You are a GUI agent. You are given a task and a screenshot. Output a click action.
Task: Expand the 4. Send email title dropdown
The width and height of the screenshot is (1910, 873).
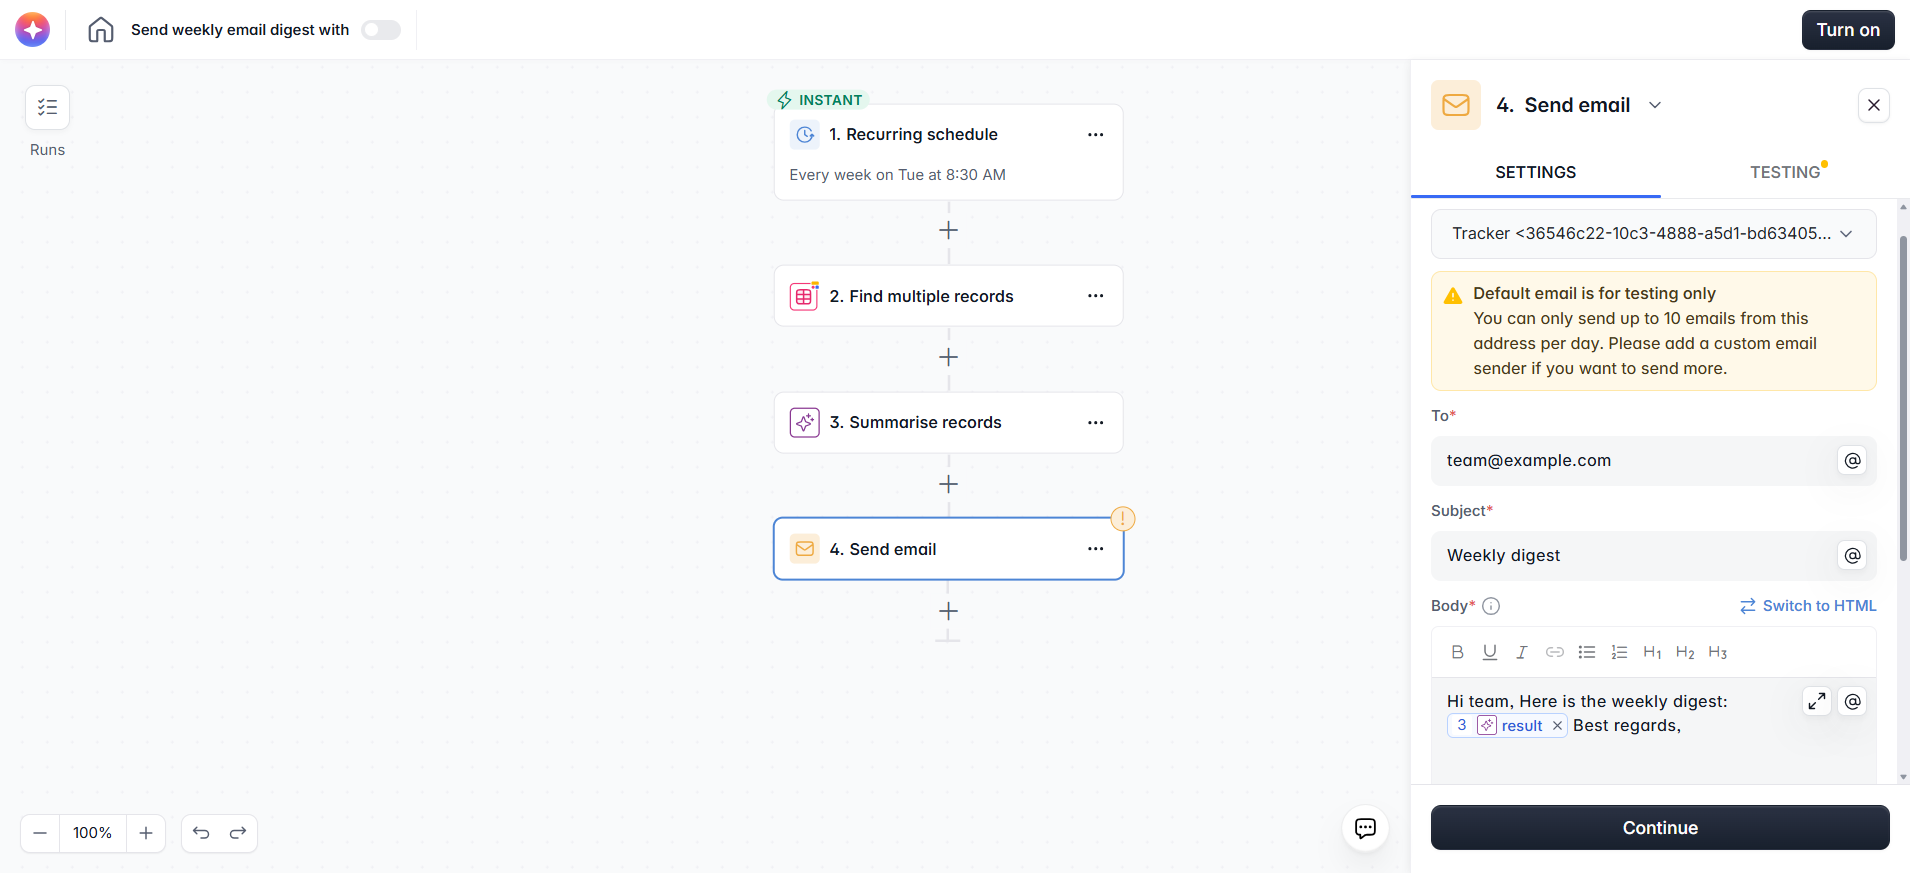click(1655, 105)
